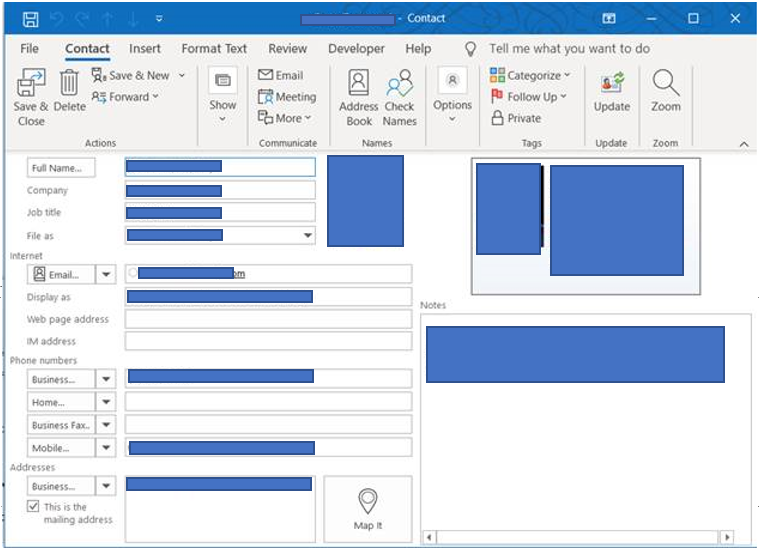759x550 pixels.
Task: Click the Business Fax... button
Action: click(61, 425)
